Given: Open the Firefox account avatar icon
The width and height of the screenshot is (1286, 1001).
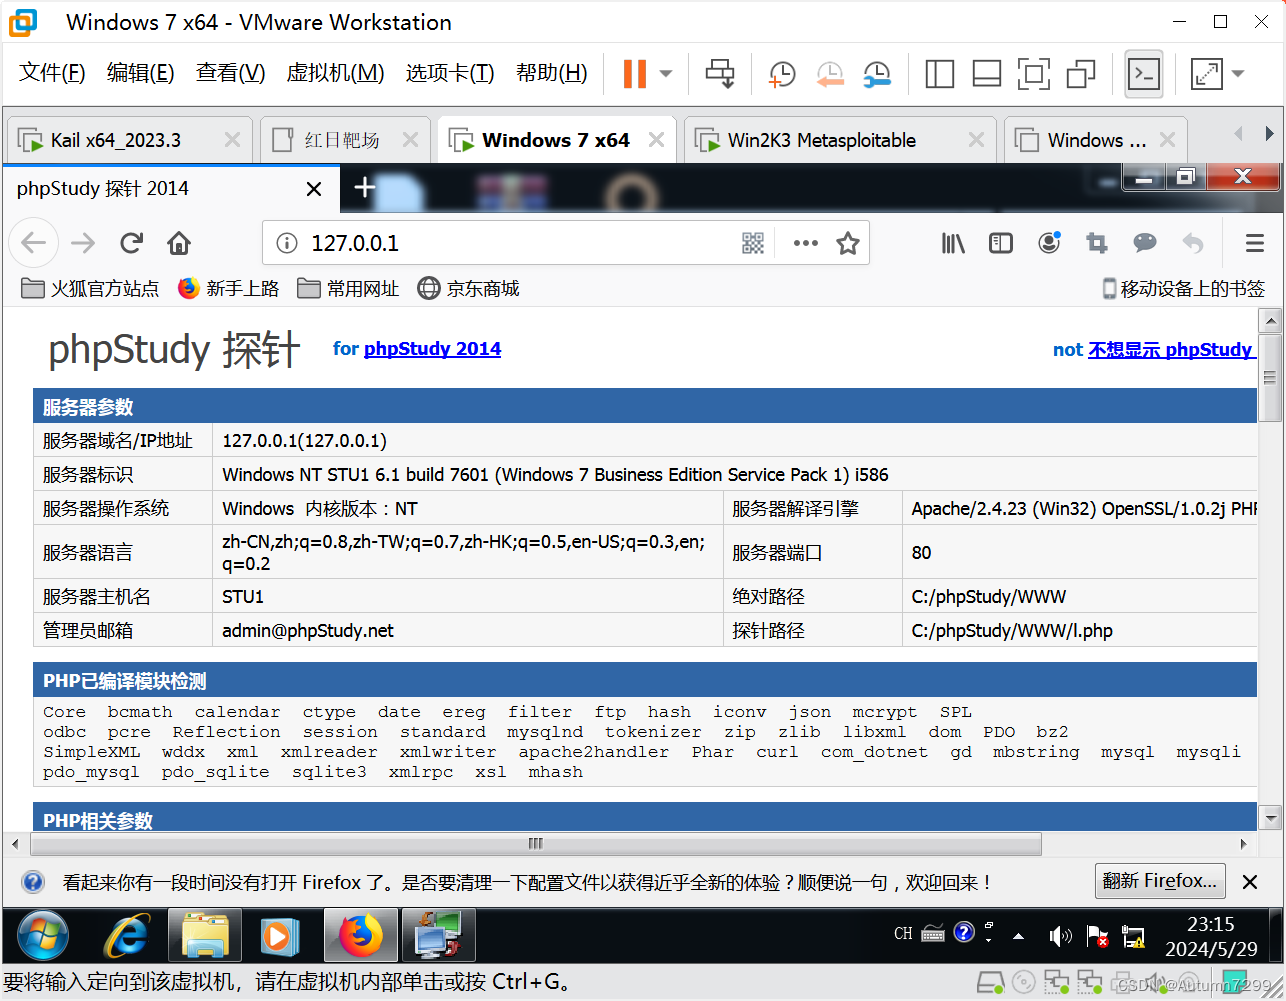Looking at the screenshot, I should [1049, 243].
